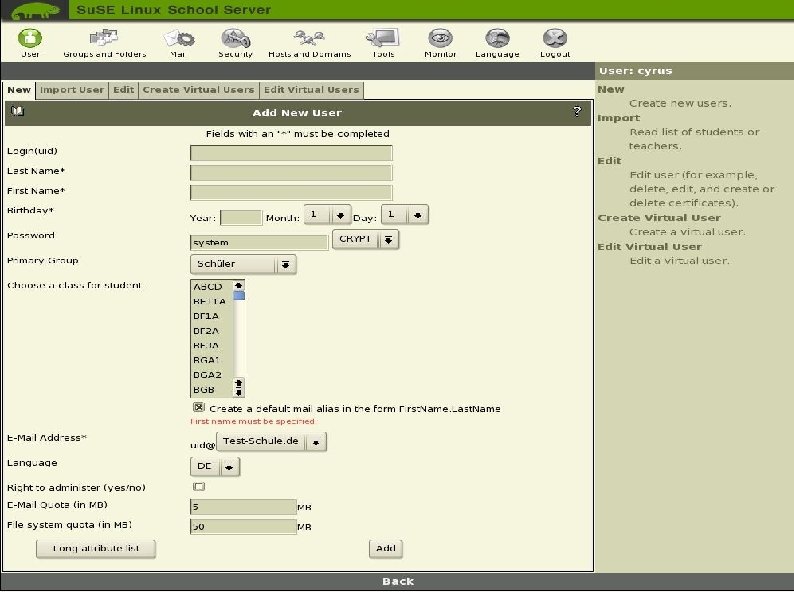This screenshot has height=595, width=794.
Task: Open the Security section icon
Action: pyautogui.click(x=235, y=38)
